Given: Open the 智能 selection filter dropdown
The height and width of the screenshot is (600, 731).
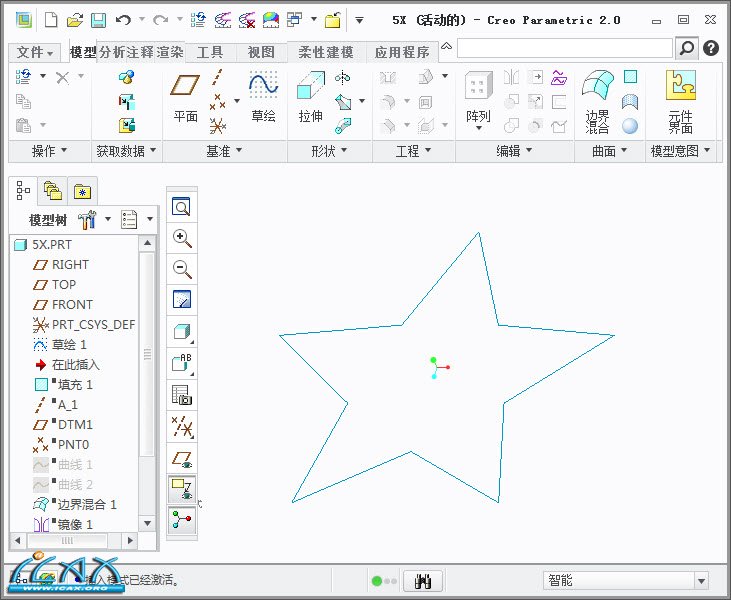Looking at the screenshot, I should 625,581.
